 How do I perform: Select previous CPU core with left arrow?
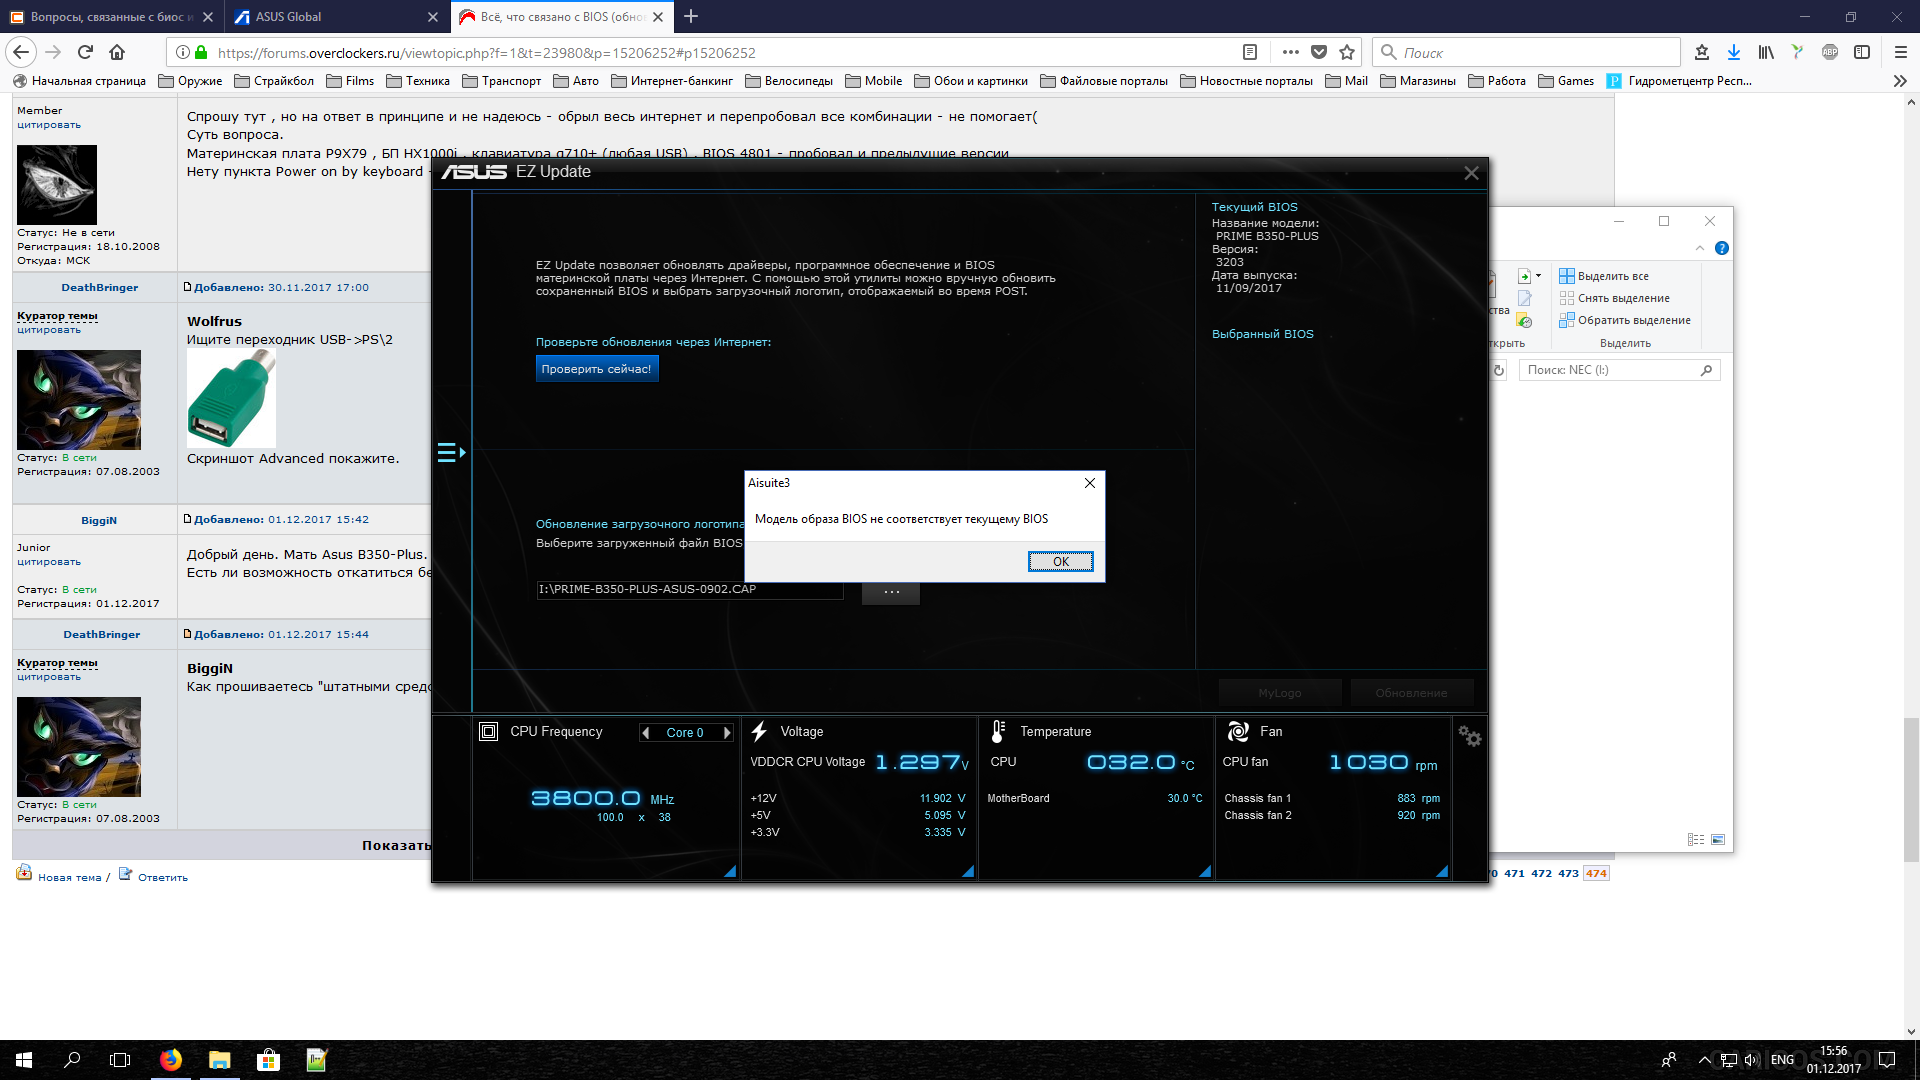tap(646, 733)
